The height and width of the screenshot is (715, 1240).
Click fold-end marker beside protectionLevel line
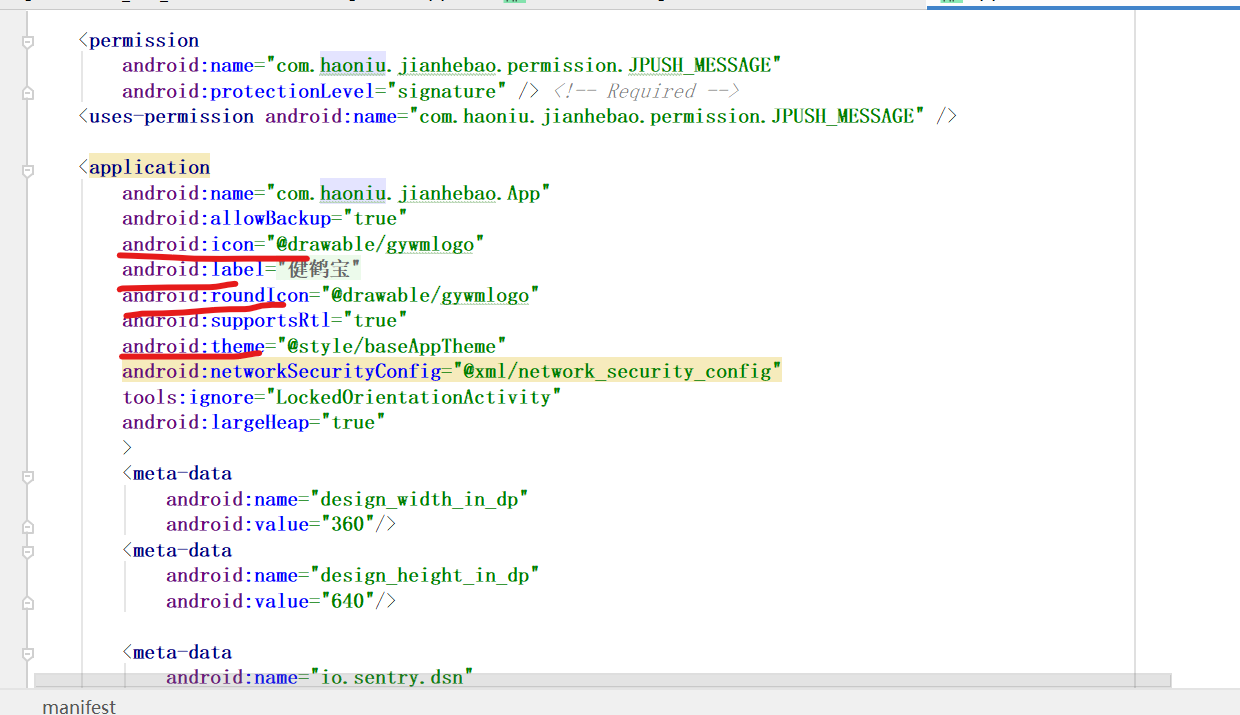[28, 92]
